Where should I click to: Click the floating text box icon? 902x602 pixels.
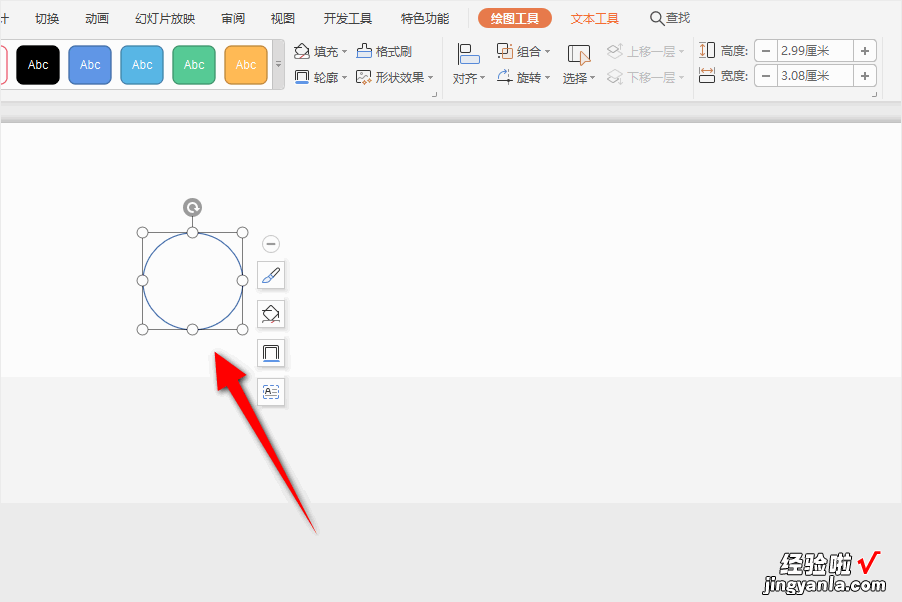click(271, 392)
